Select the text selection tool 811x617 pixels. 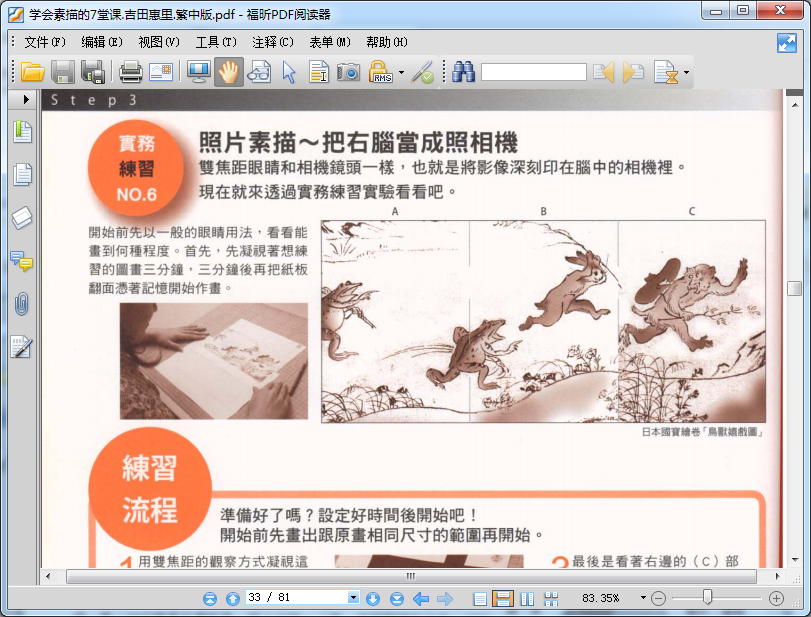[319, 72]
